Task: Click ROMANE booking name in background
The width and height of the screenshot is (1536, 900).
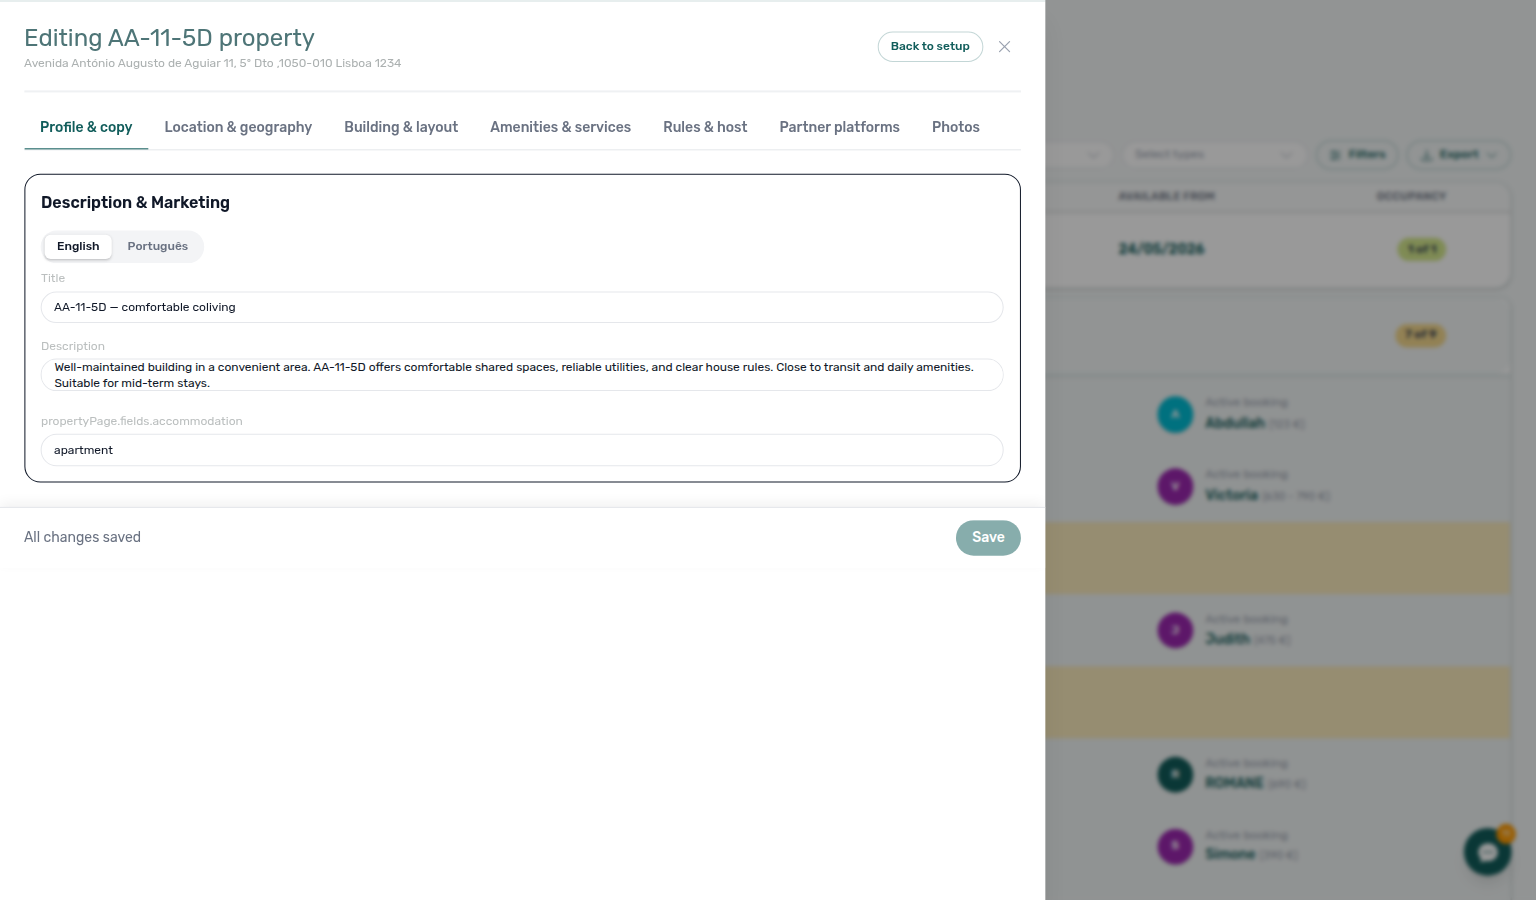Action: tap(1234, 783)
